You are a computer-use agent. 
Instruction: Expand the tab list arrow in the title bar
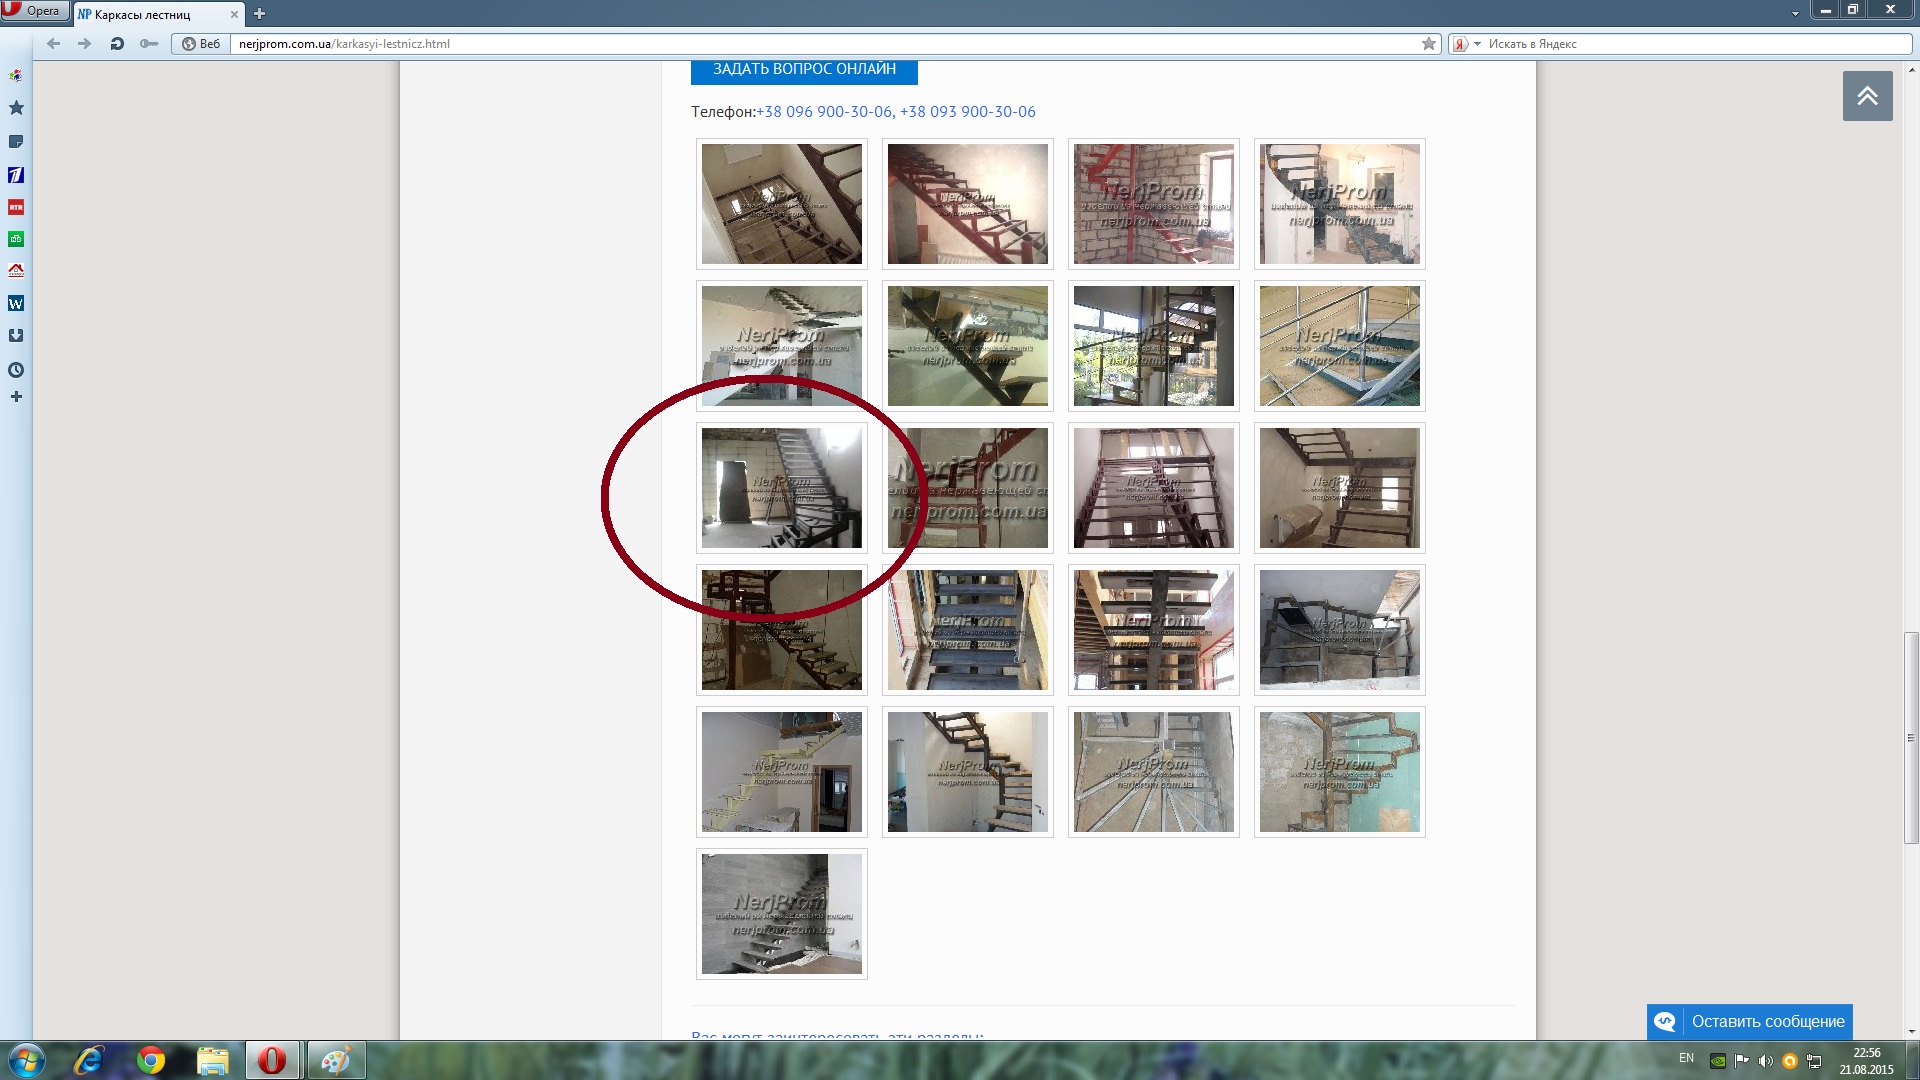(1795, 13)
